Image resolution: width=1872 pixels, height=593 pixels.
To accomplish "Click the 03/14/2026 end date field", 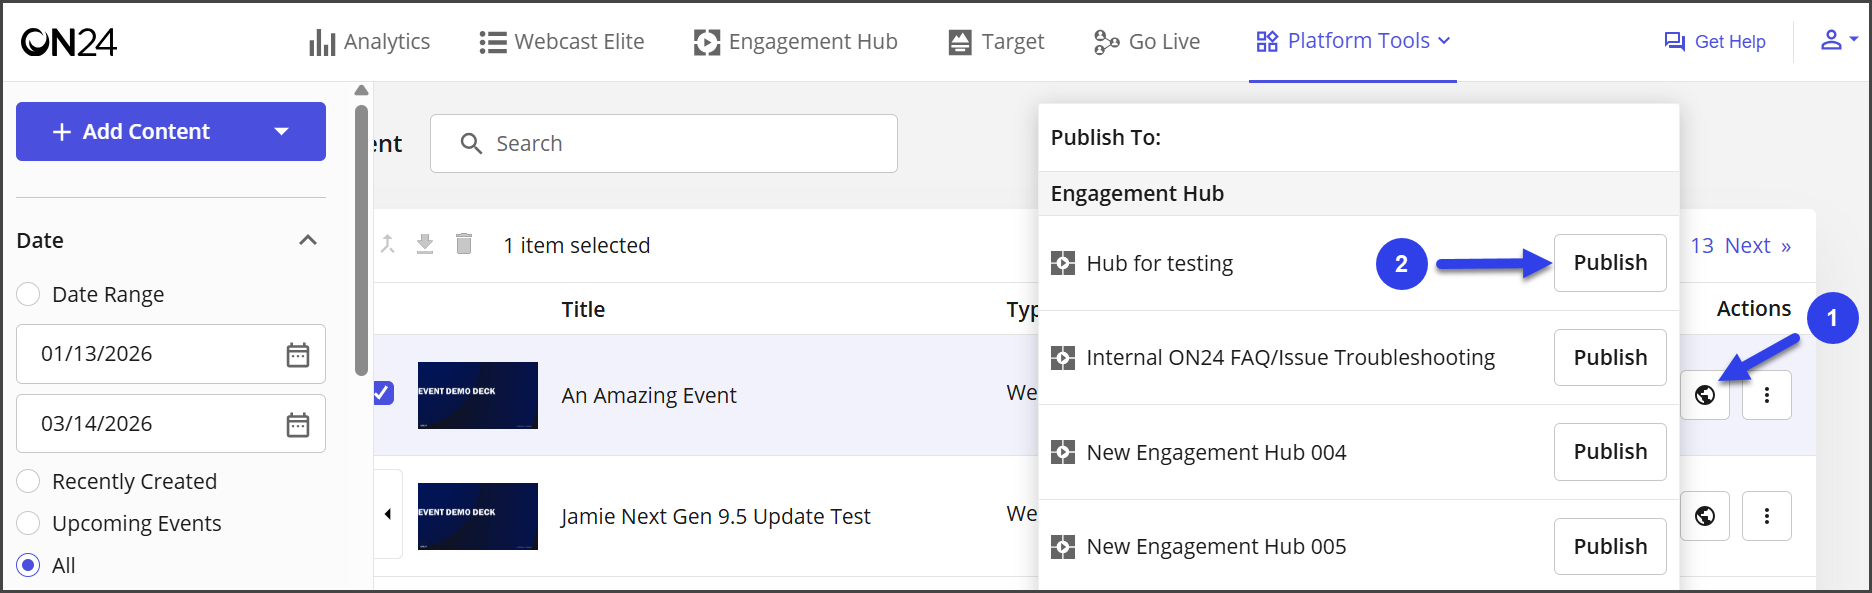I will [171, 424].
